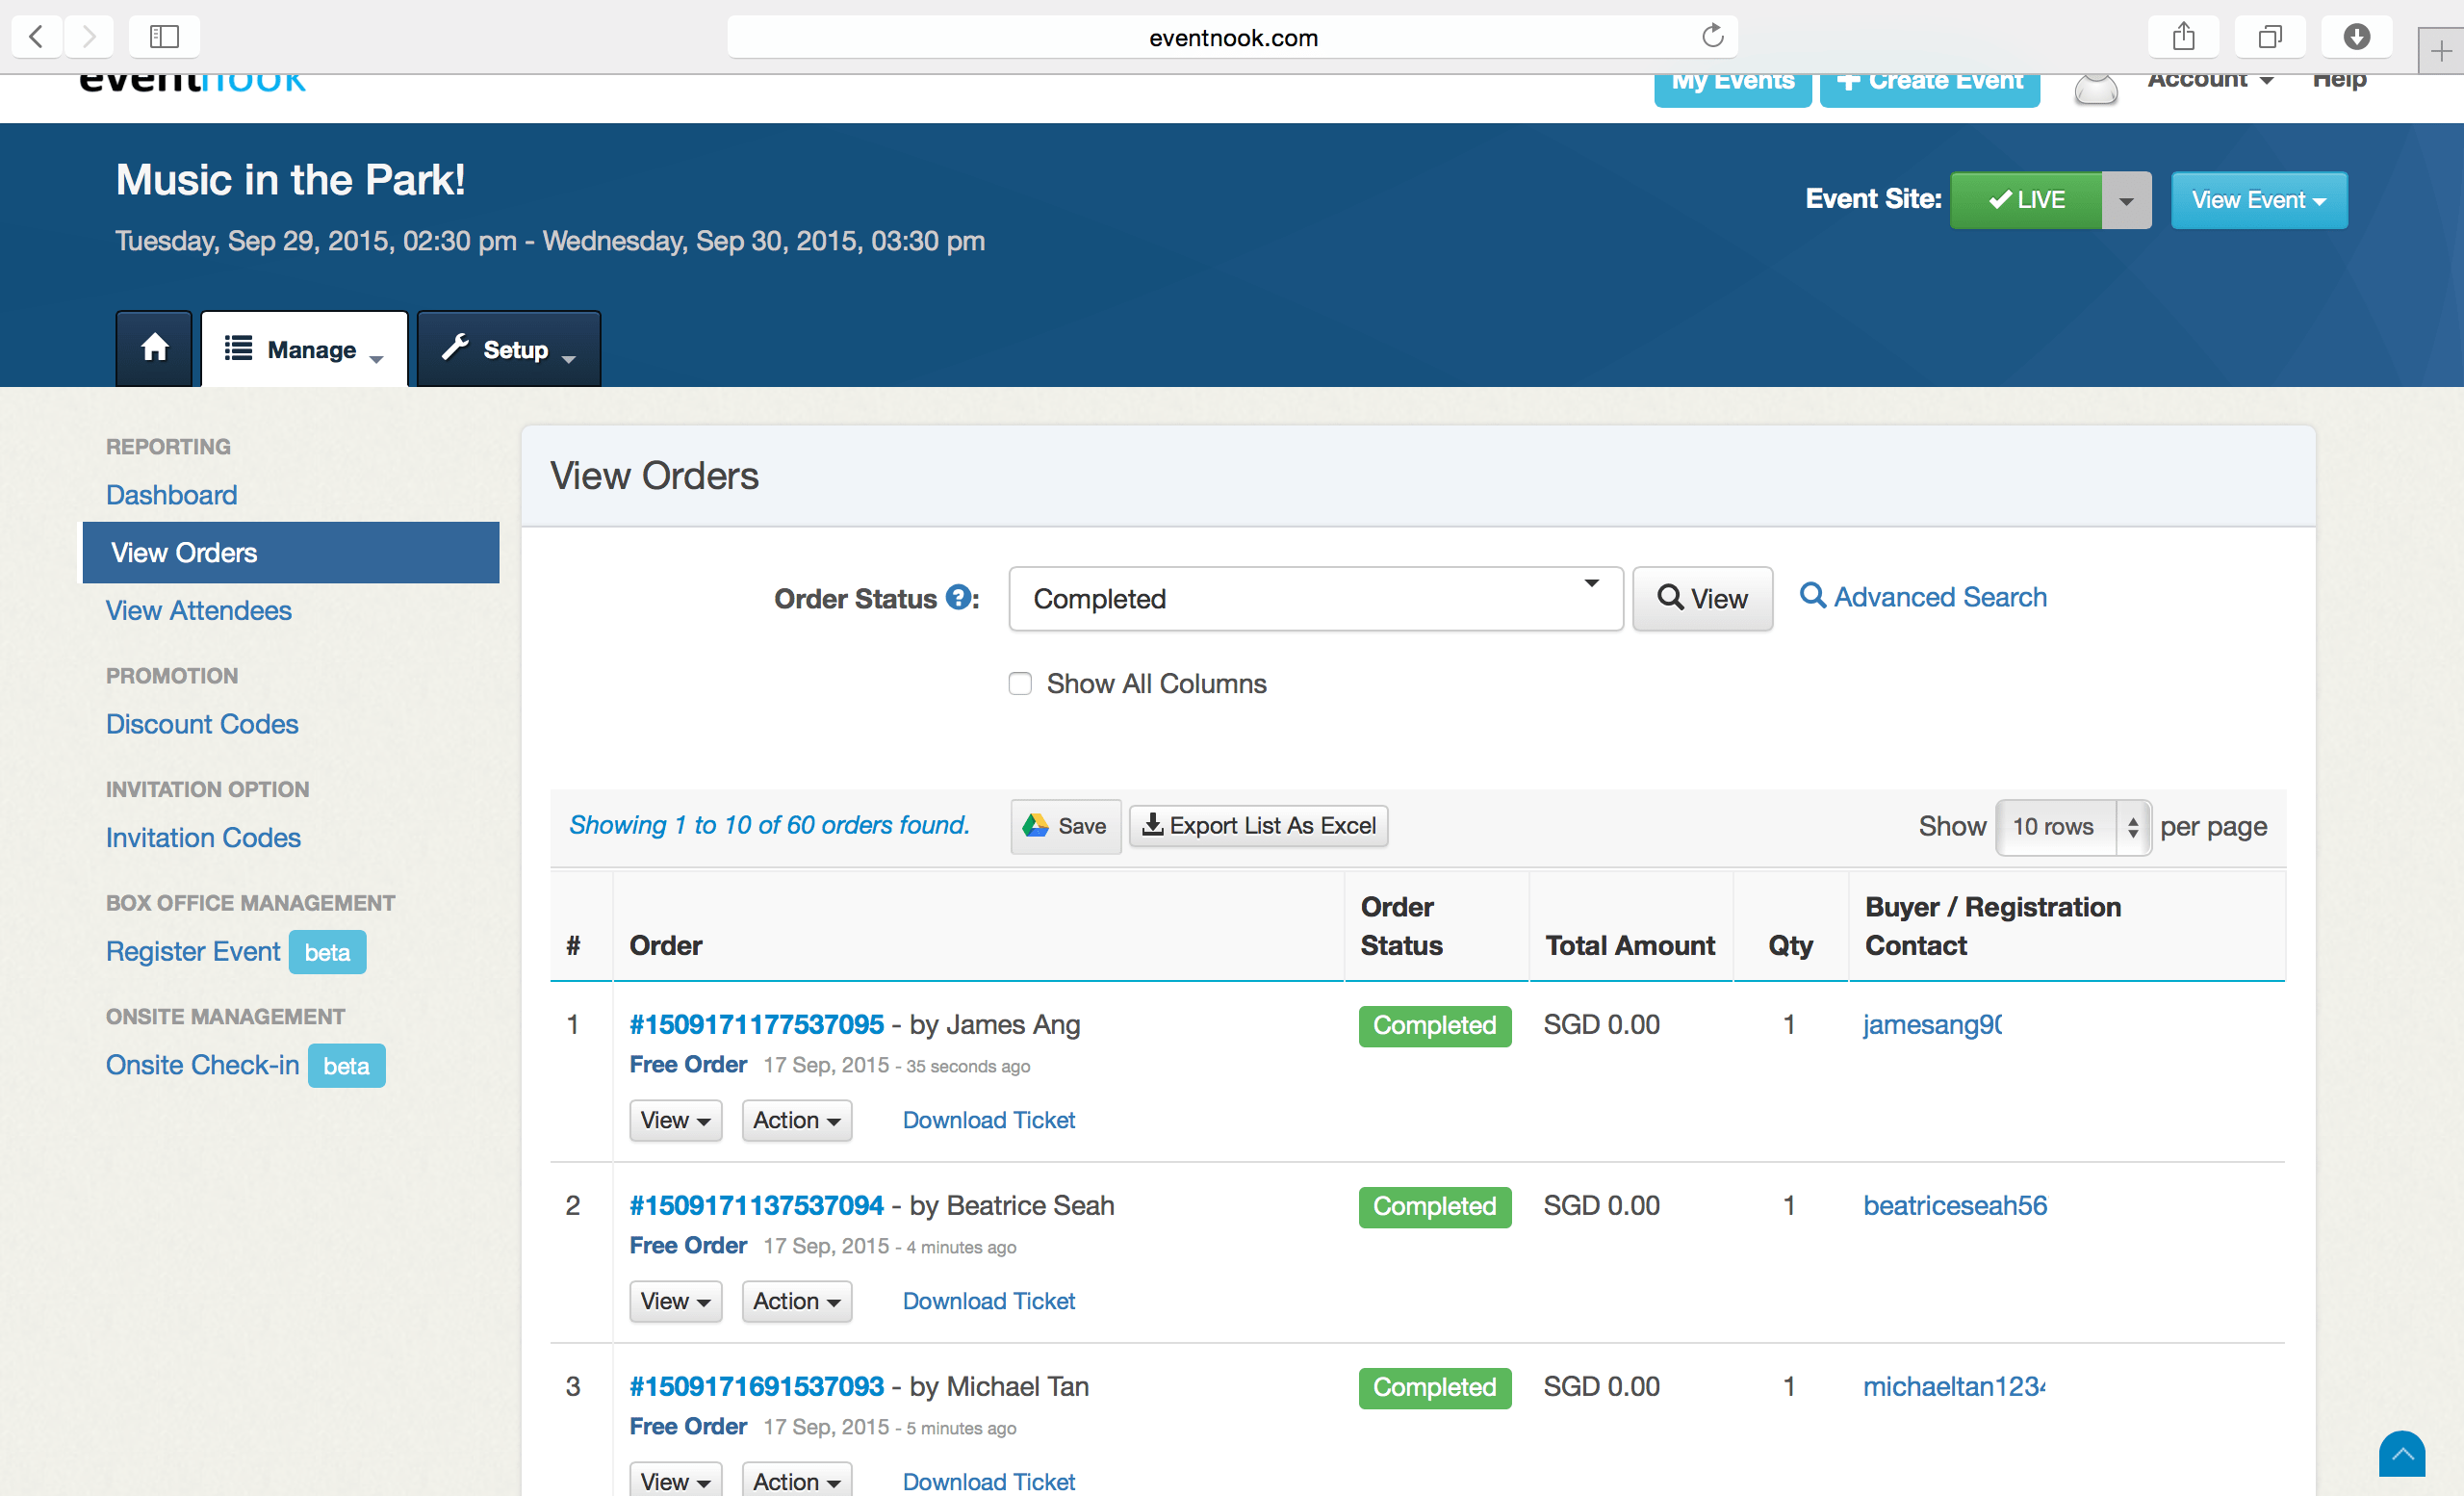Viewport: 2464px width, 1496px height.
Task: Enable the Show All Columns checkbox
Action: pyautogui.click(x=1020, y=683)
